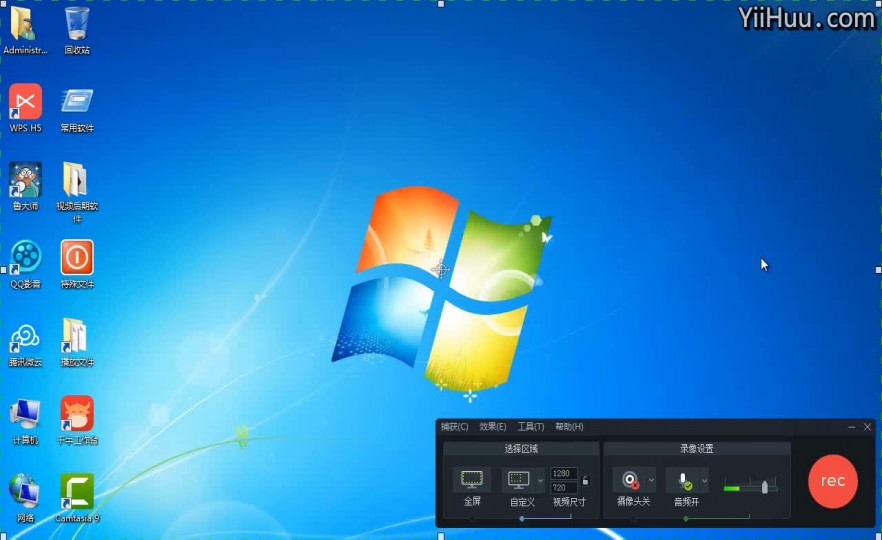The height and width of the screenshot is (540, 882).
Task: Click the width field showing 1280
Action: [x=564, y=473]
